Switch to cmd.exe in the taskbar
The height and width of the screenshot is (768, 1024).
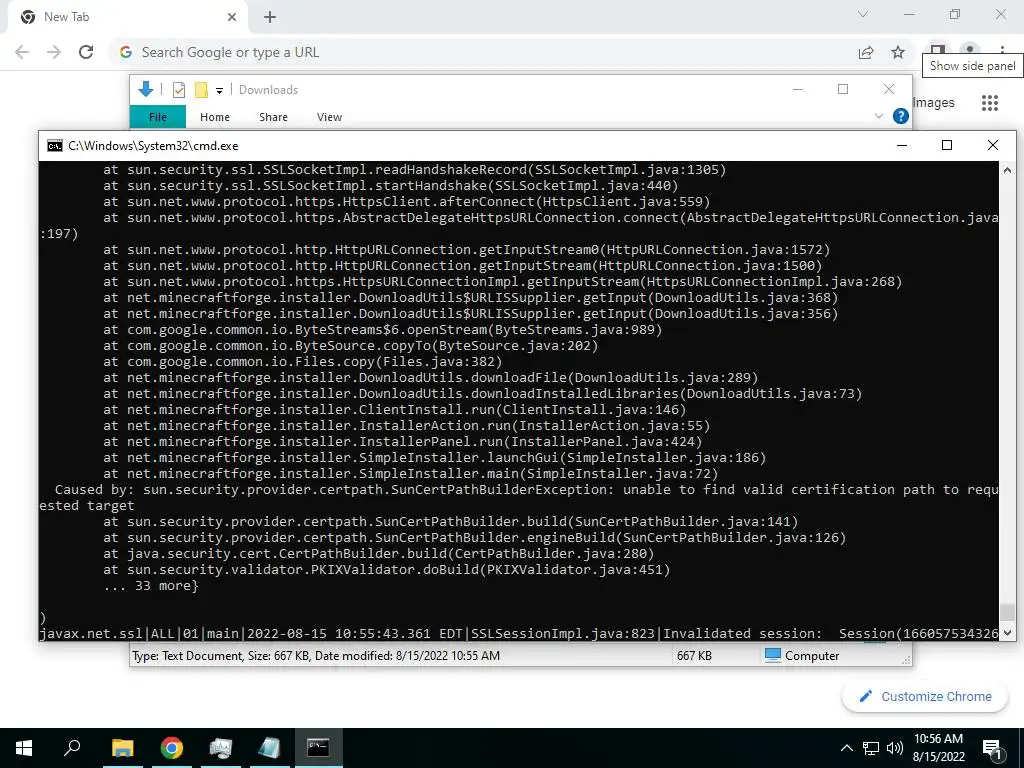pos(318,748)
